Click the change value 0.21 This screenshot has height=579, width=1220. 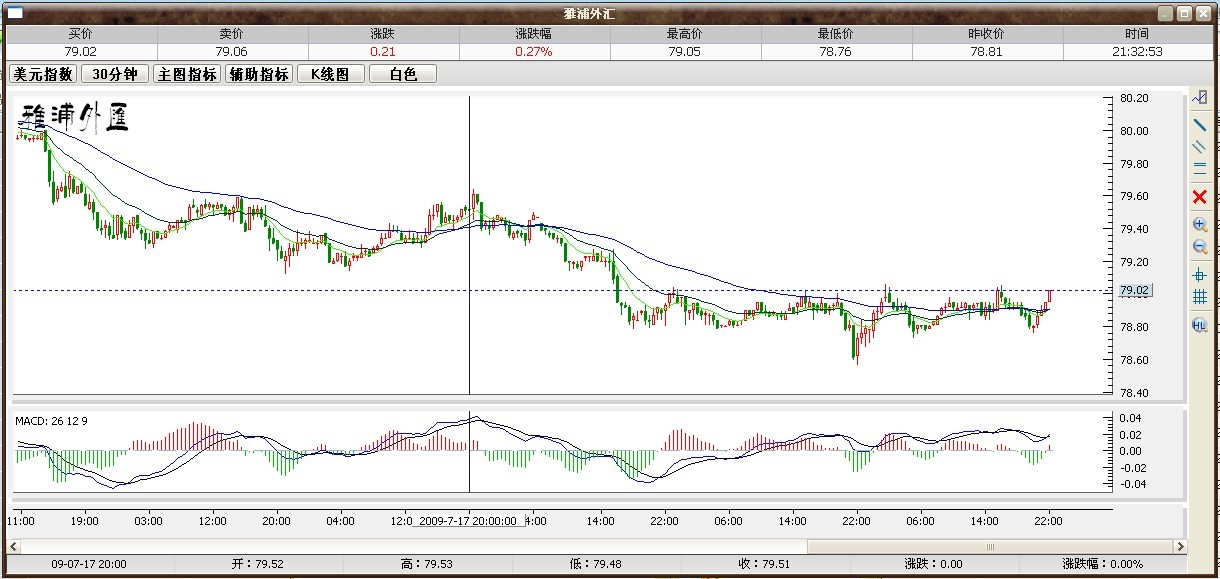coord(382,51)
